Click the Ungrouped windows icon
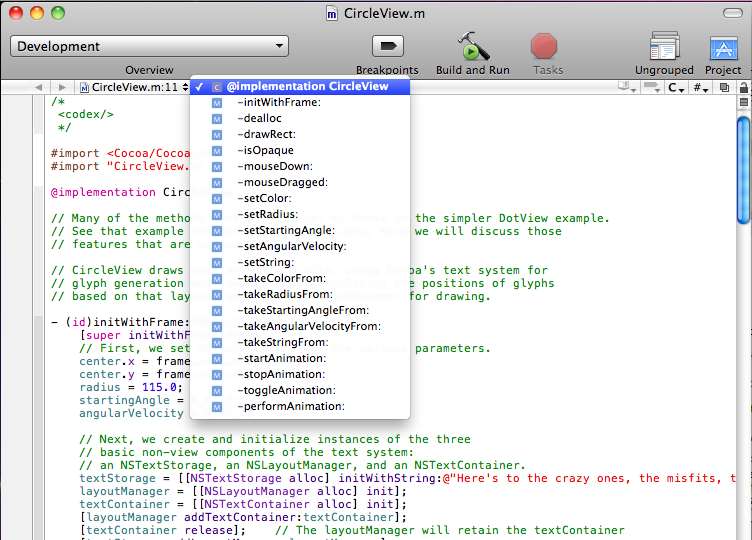The width and height of the screenshot is (752, 540). click(664, 46)
